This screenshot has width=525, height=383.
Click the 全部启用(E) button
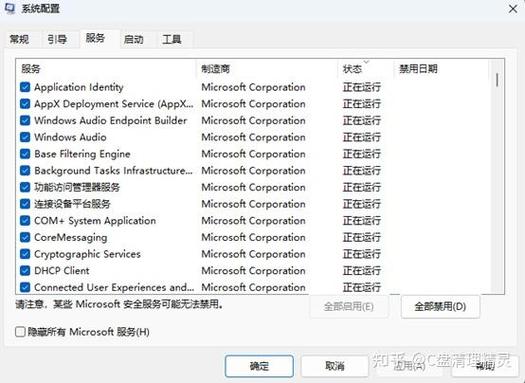tap(349, 306)
